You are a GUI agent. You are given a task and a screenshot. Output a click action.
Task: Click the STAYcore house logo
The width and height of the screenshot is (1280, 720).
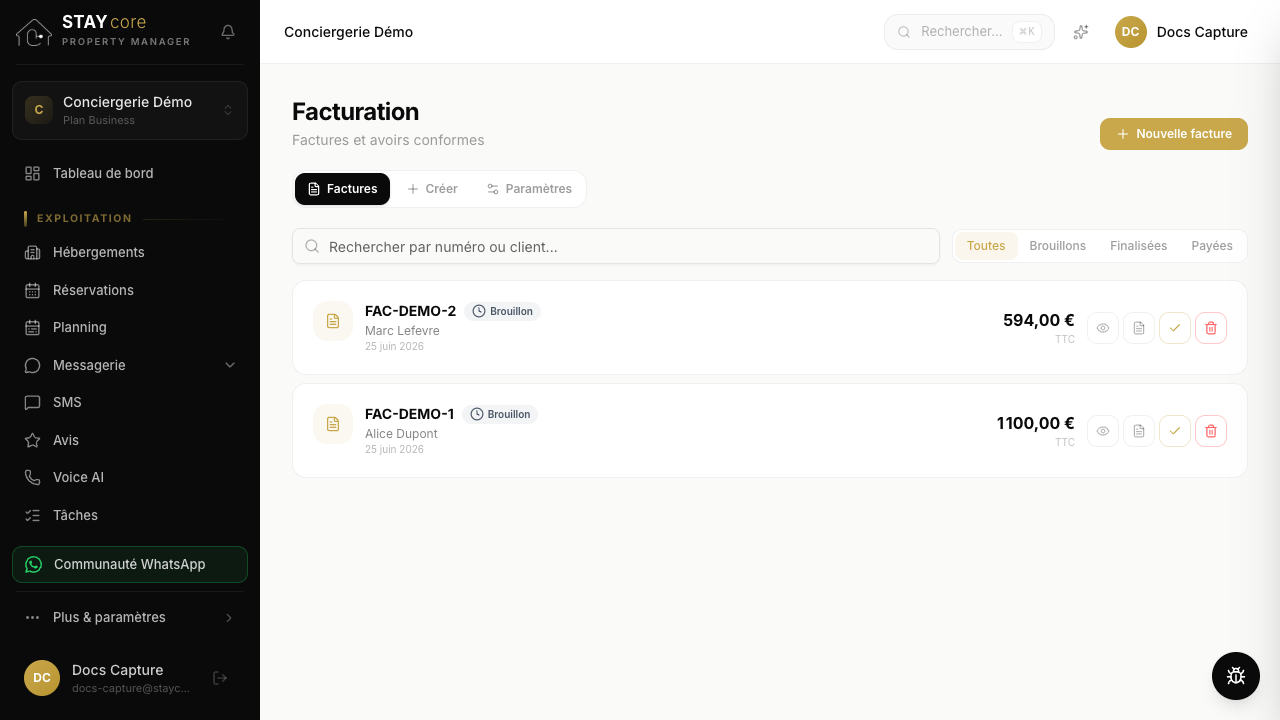[34, 33]
